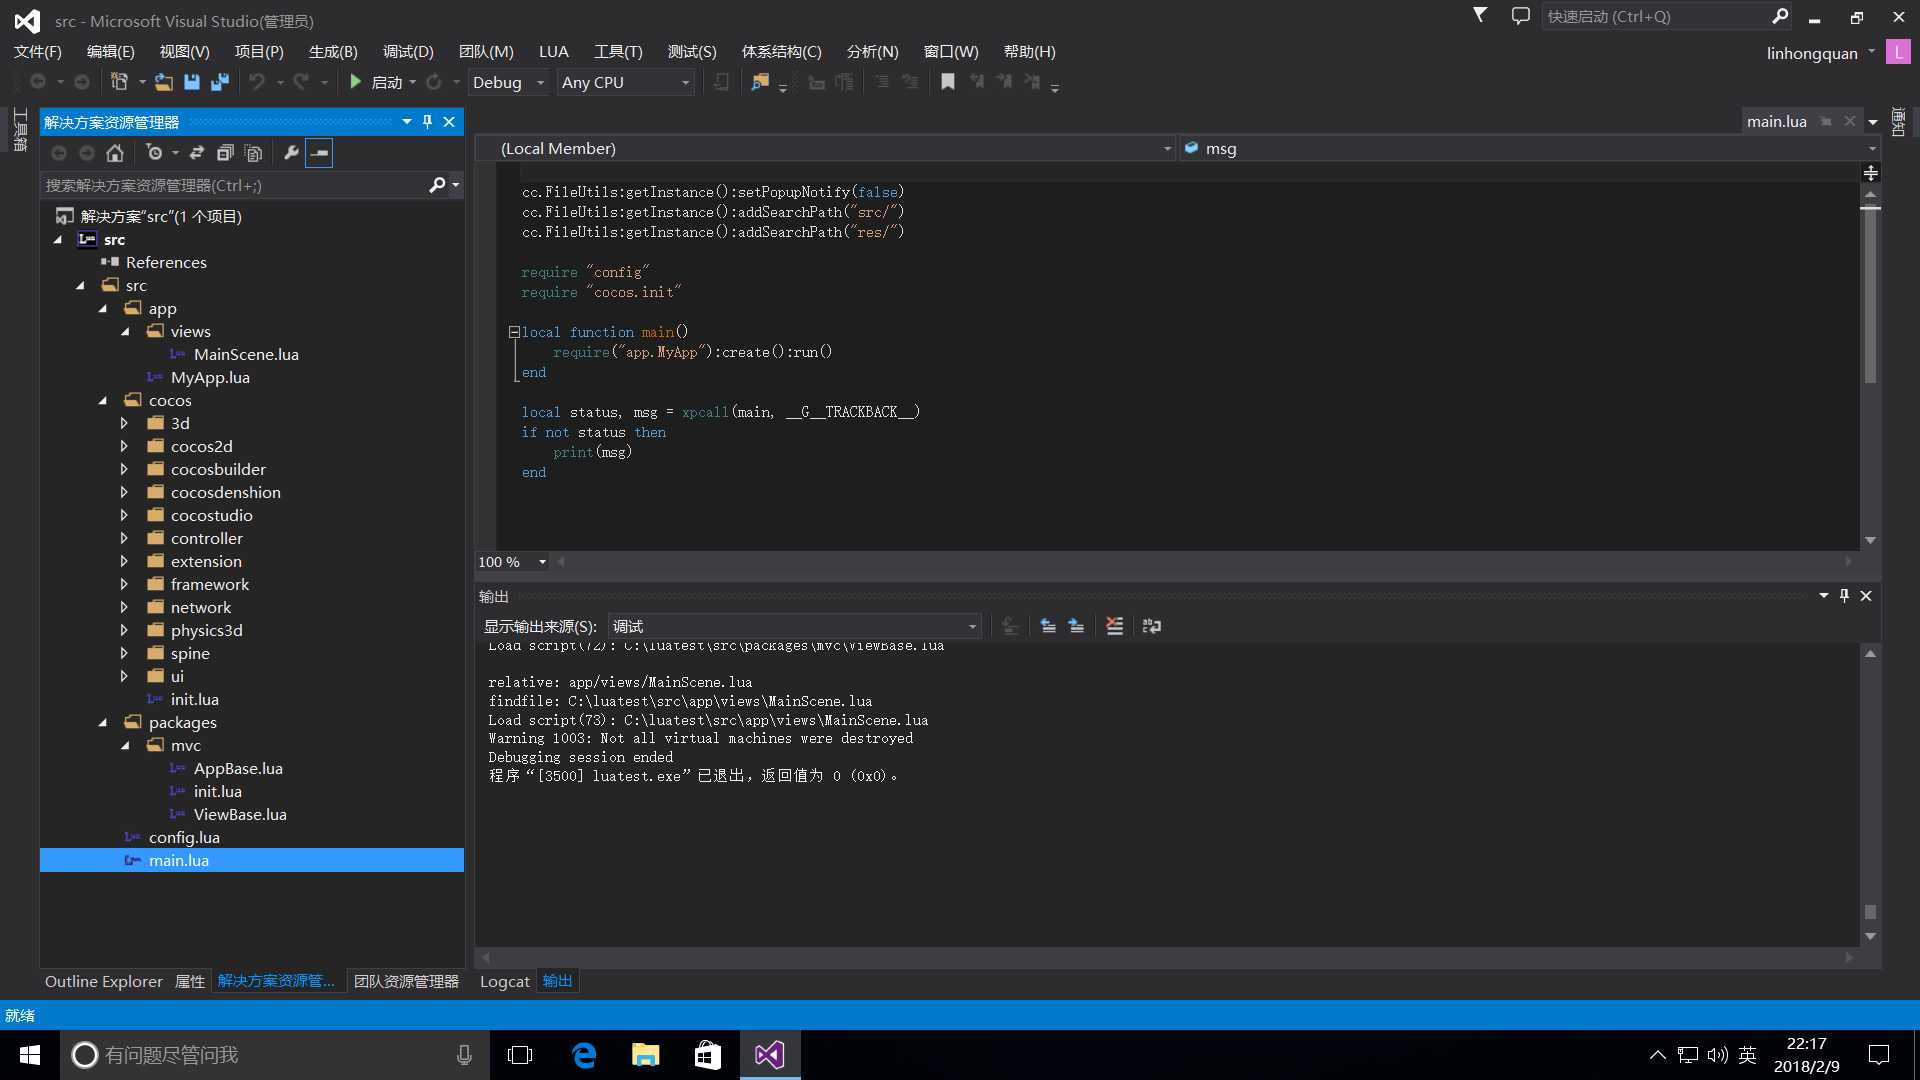Open the 文件(F) menu
The width and height of the screenshot is (1920, 1080).
(37, 51)
